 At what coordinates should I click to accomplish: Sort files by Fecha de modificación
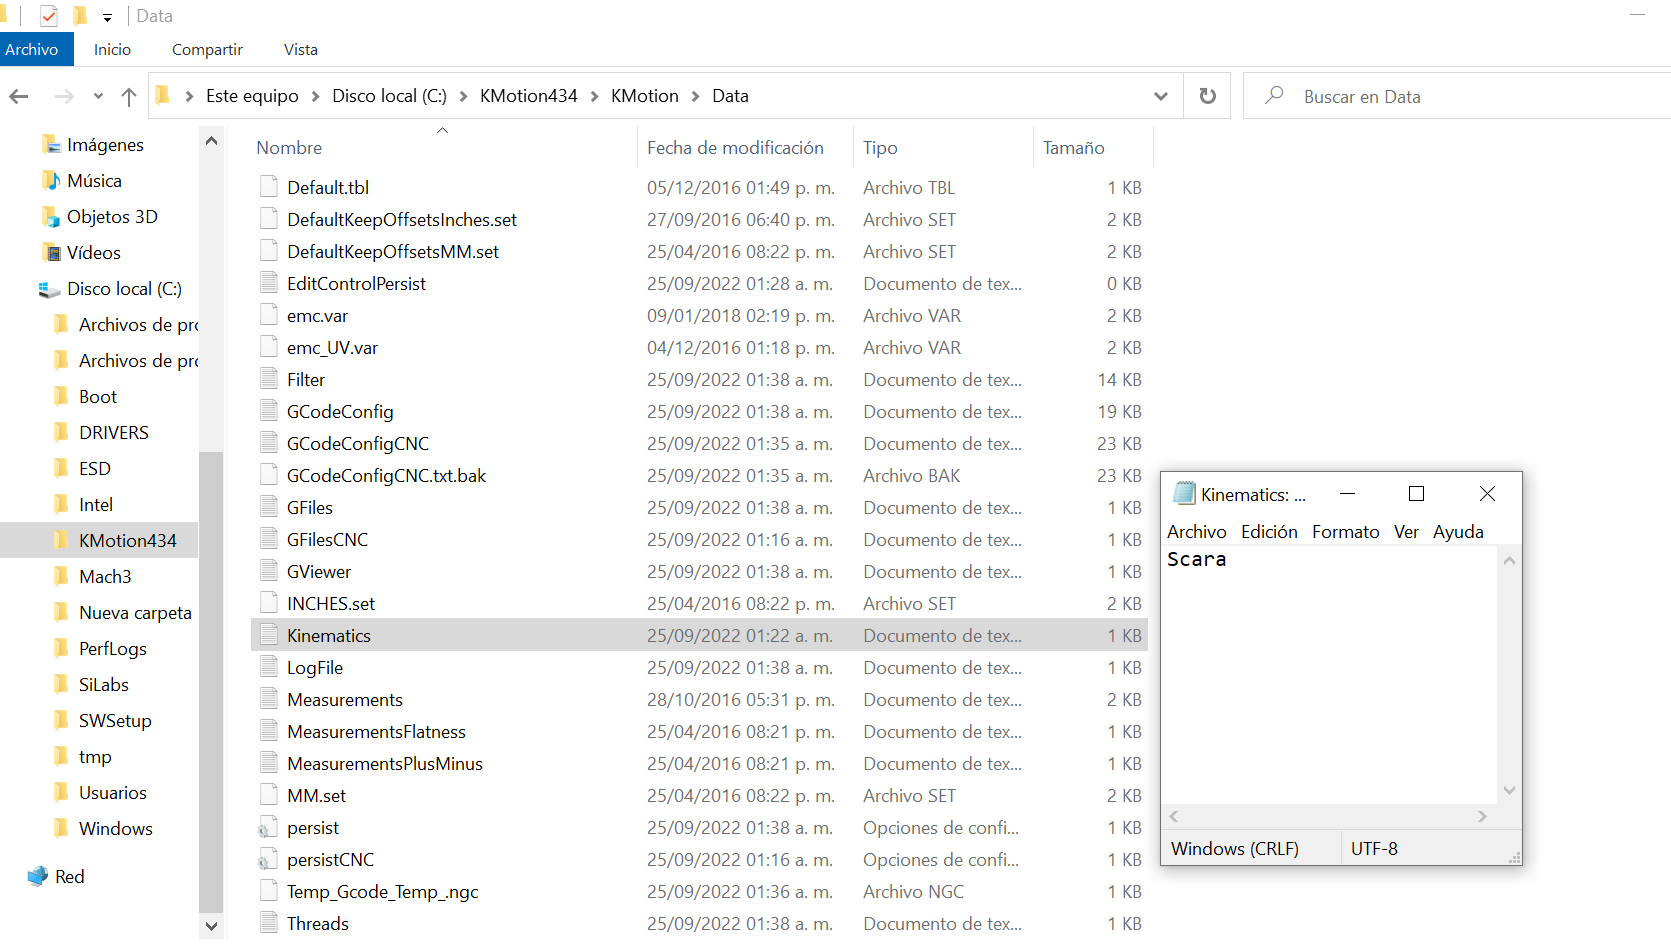point(735,148)
